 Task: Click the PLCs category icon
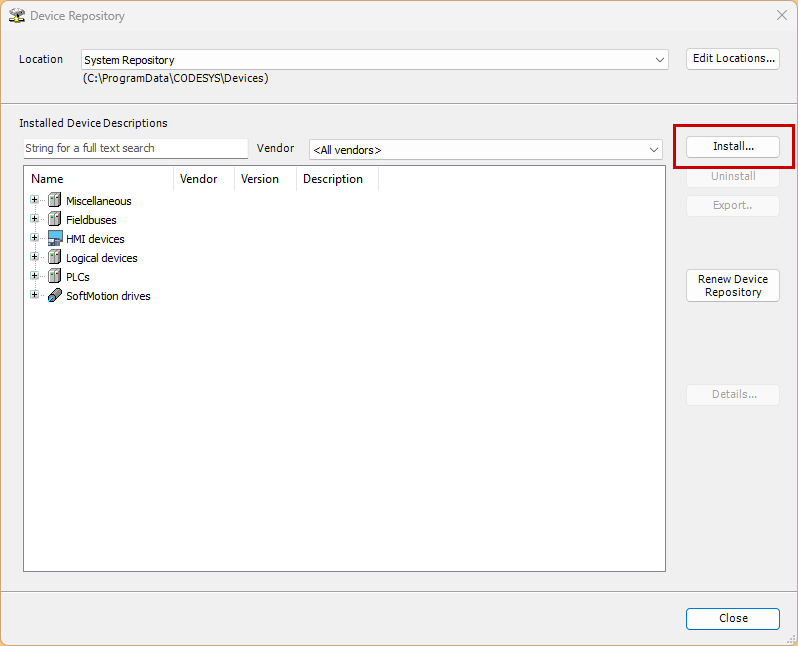pos(54,277)
